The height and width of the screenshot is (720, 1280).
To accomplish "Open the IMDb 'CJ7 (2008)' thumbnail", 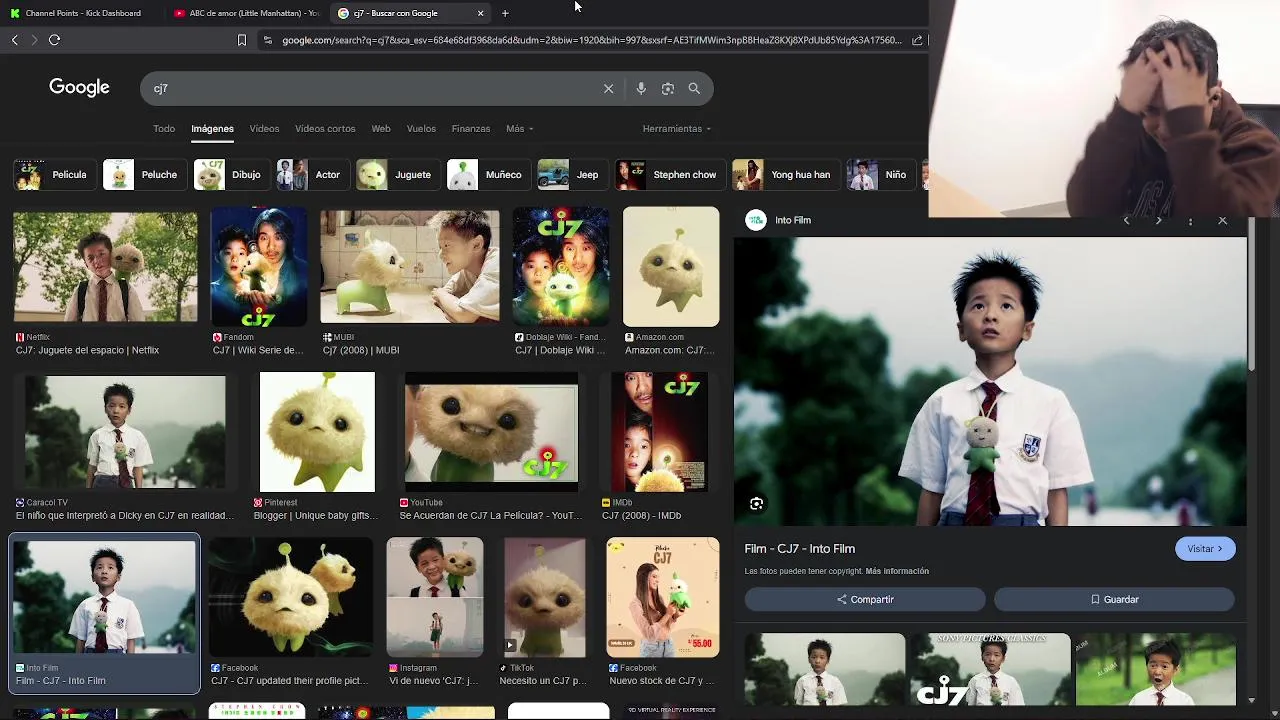I will [x=659, y=432].
